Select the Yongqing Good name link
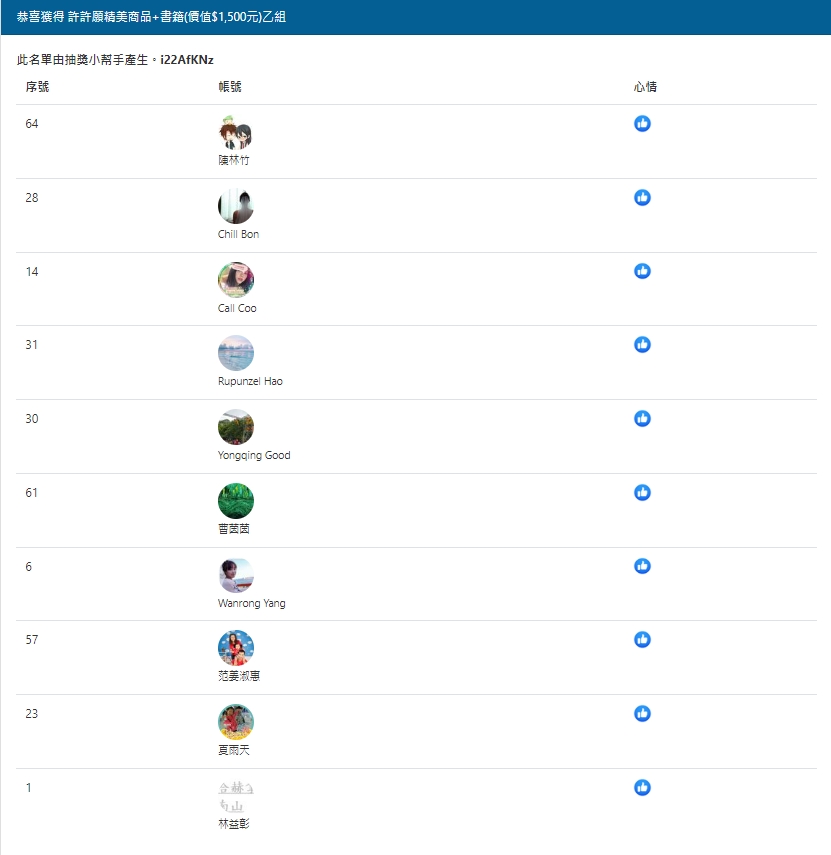The height and width of the screenshot is (855, 831). pos(254,455)
